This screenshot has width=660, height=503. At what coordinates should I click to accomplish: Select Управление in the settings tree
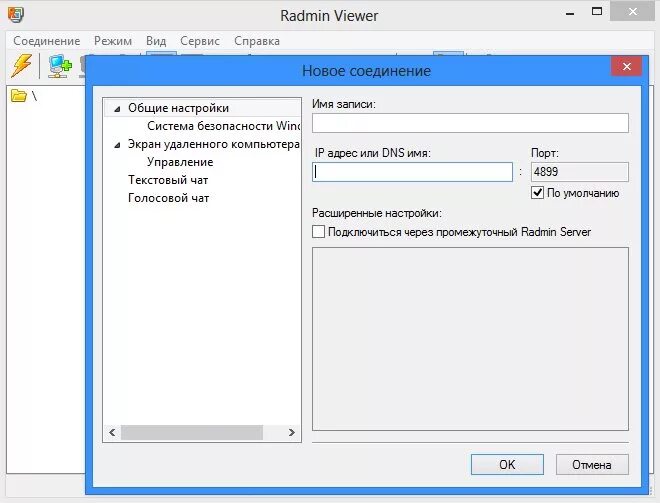pos(180,162)
